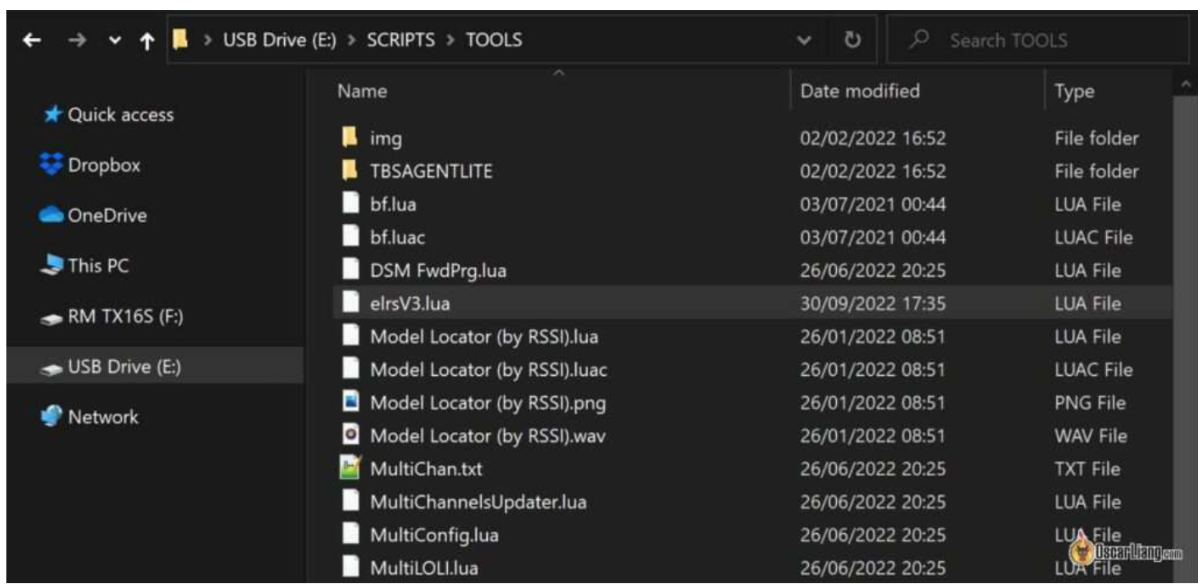Click the elrsV3.lua file icon
This screenshot has height=588, width=1198.
[350, 303]
